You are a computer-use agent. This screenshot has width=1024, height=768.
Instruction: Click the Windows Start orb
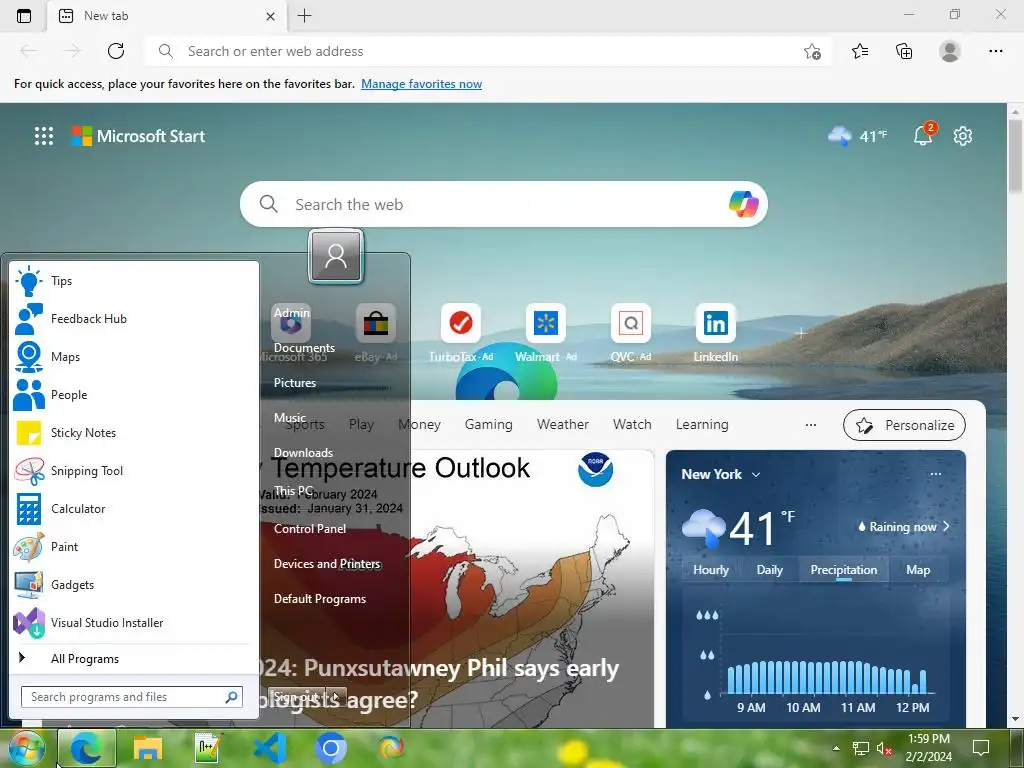(25, 748)
